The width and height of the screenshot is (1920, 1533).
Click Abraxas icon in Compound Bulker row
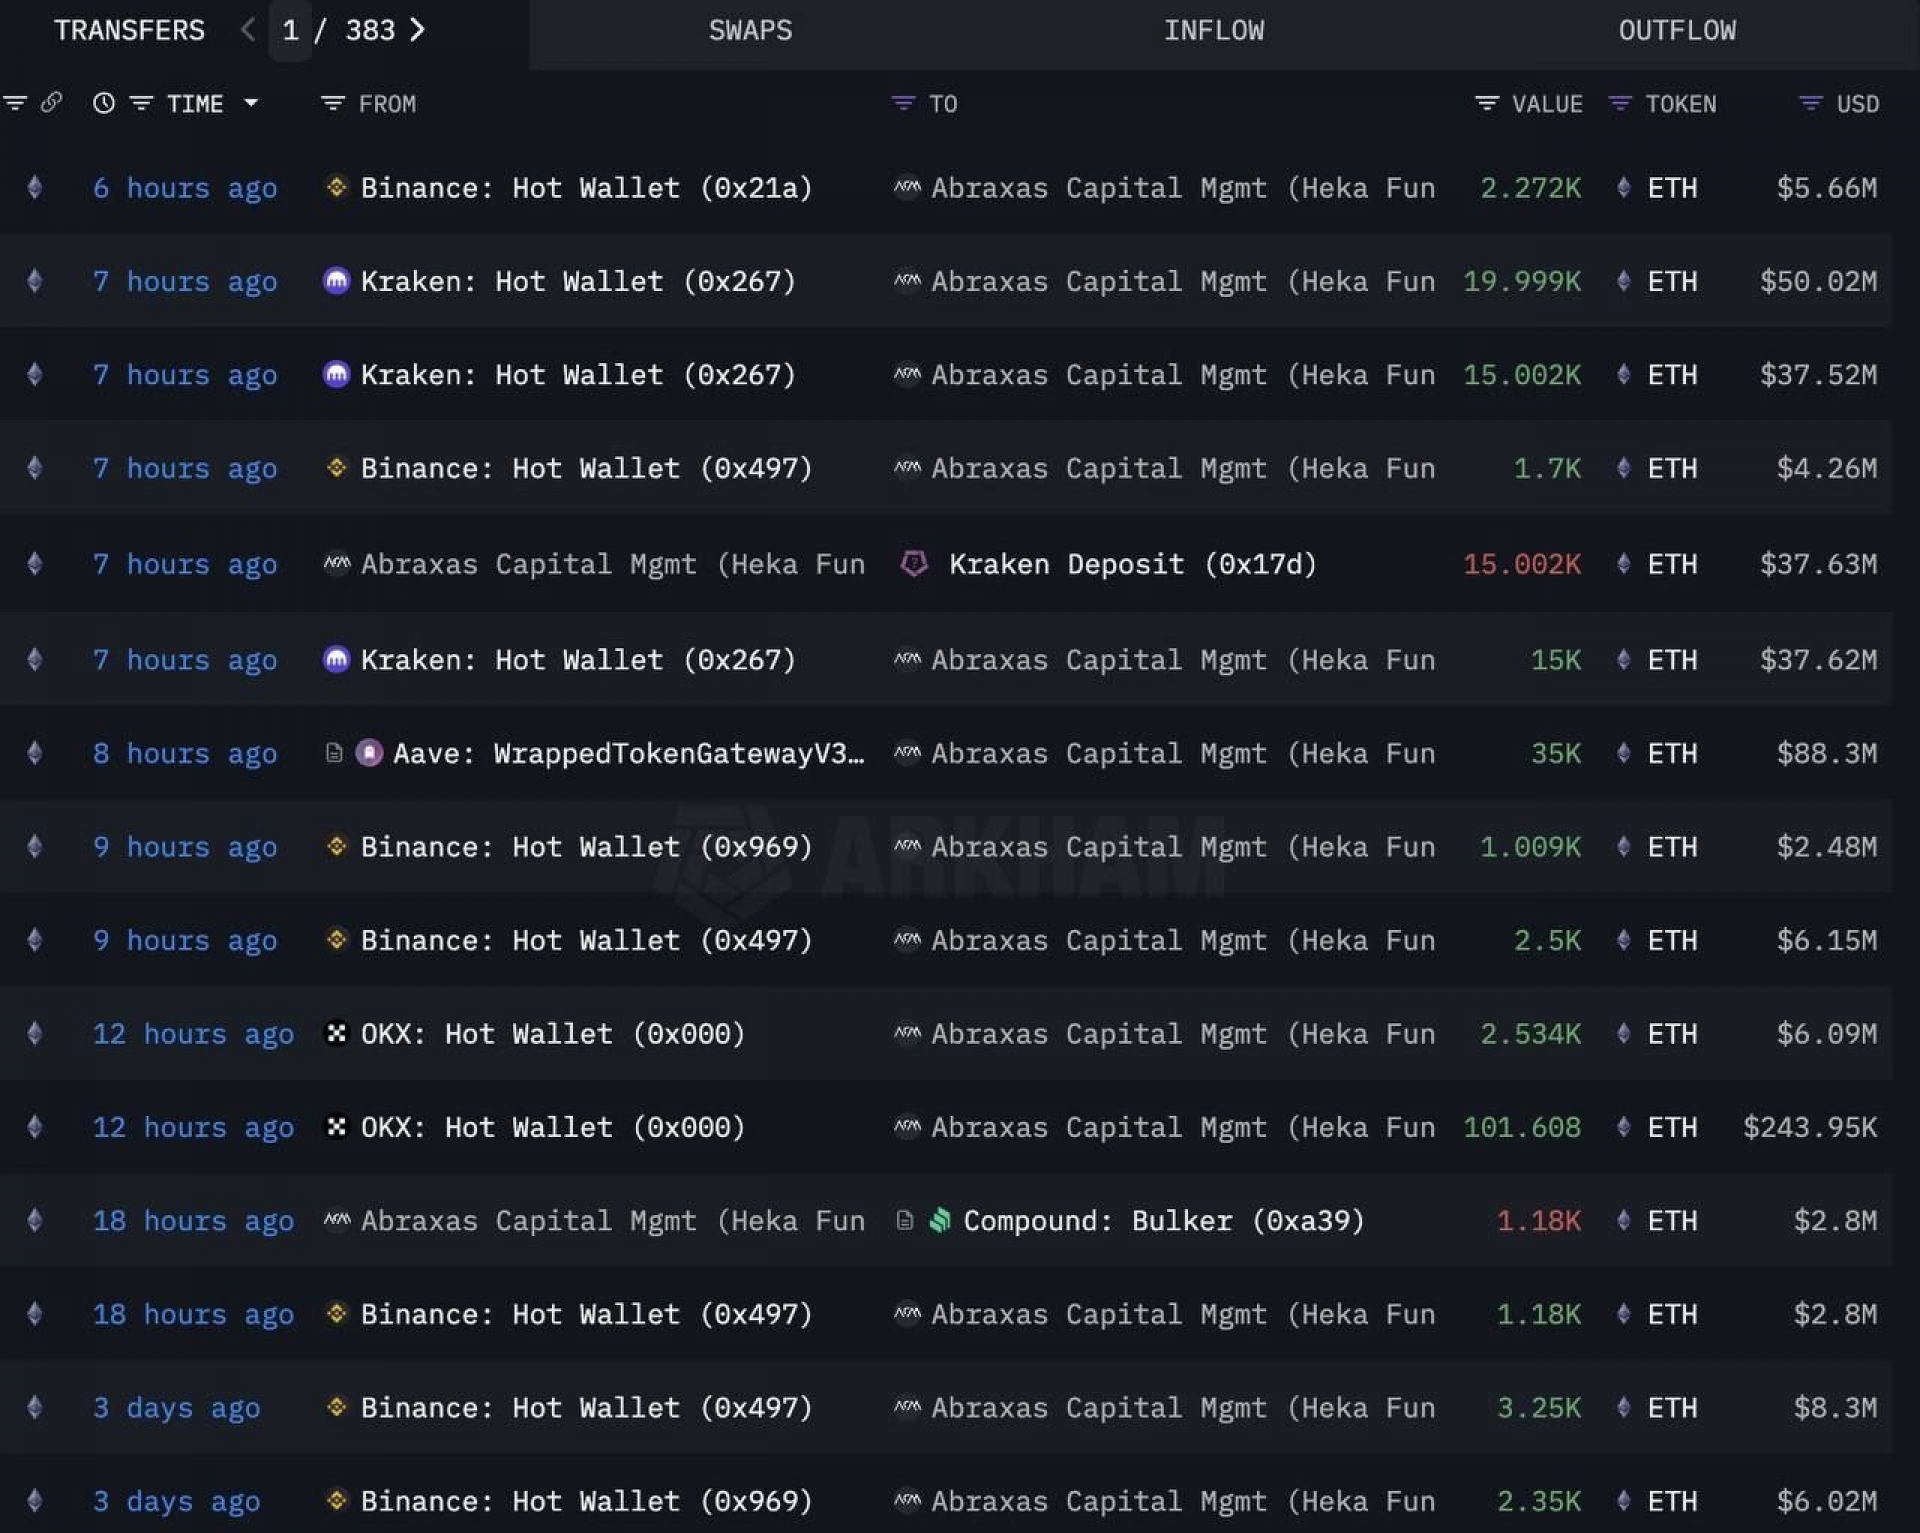click(x=337, y=1220)
